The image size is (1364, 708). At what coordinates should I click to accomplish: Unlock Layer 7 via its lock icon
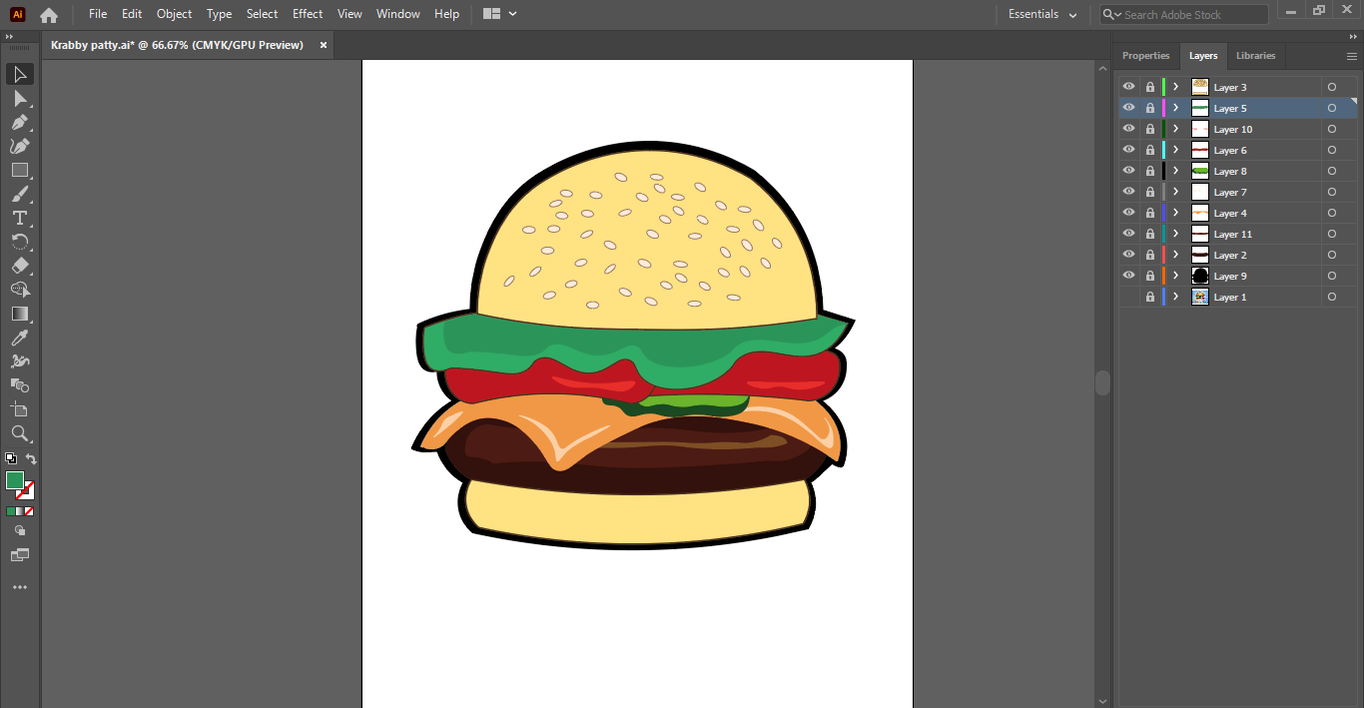1150,192
